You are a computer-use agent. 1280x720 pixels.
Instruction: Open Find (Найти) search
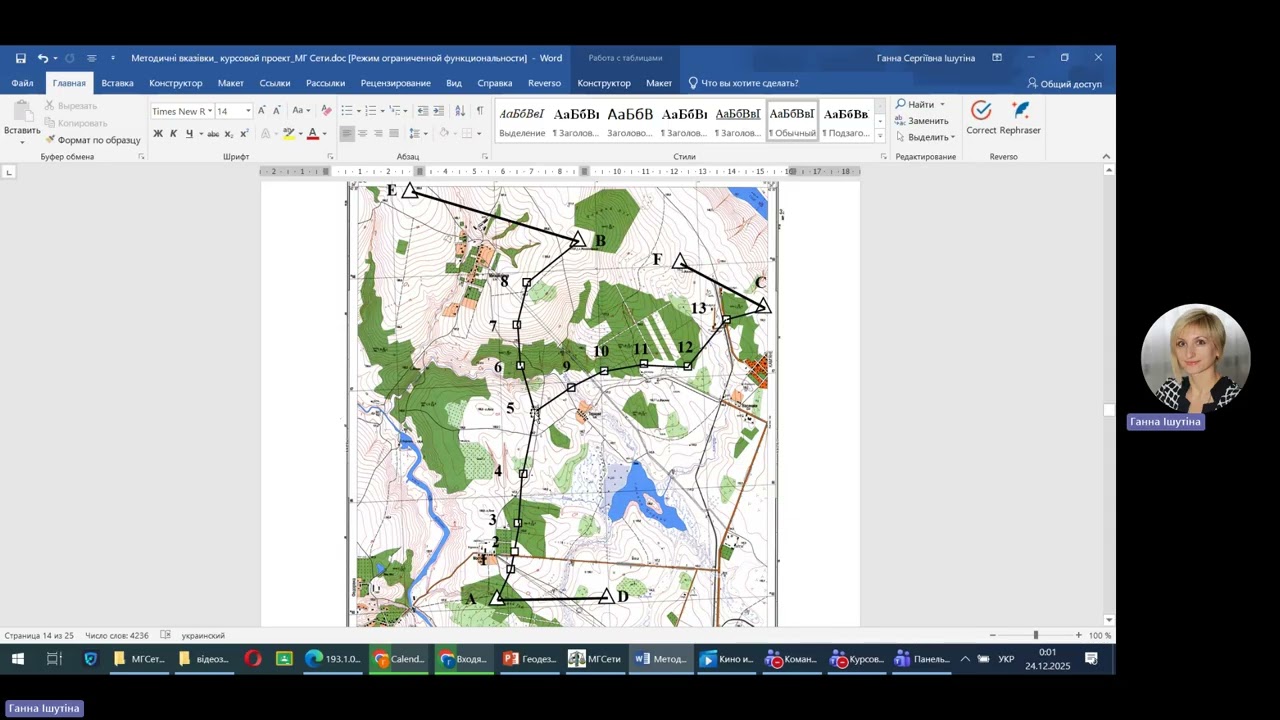tap(915, 104)
